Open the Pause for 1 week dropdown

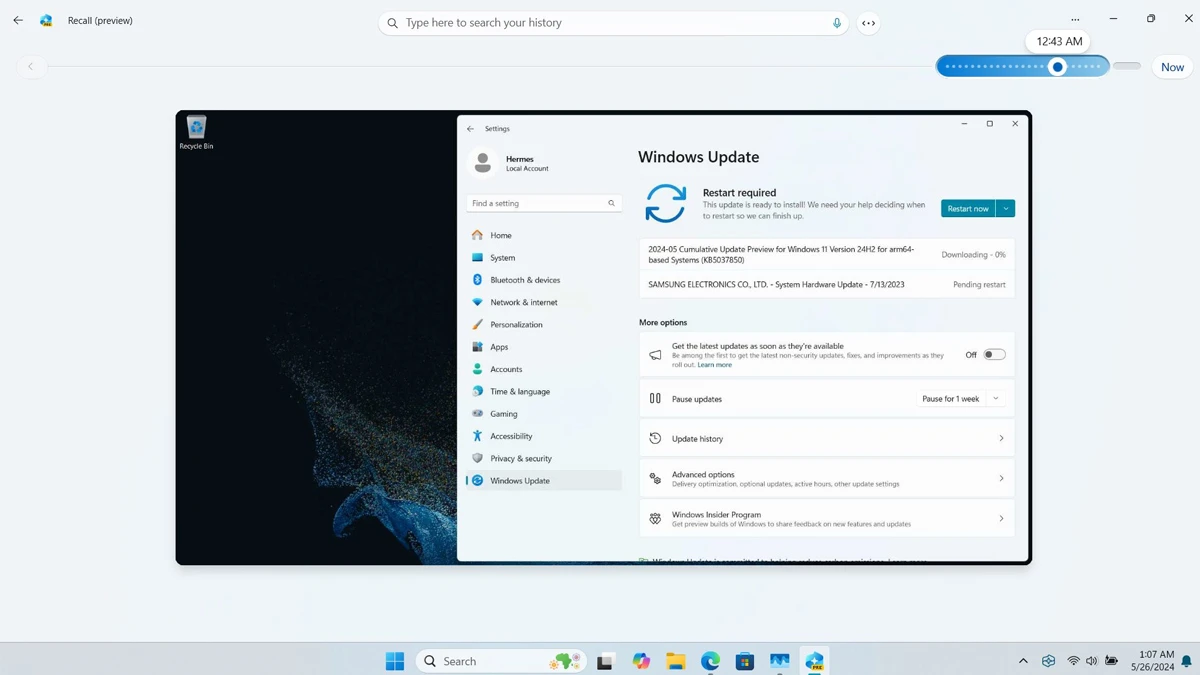tap(960, 398)
